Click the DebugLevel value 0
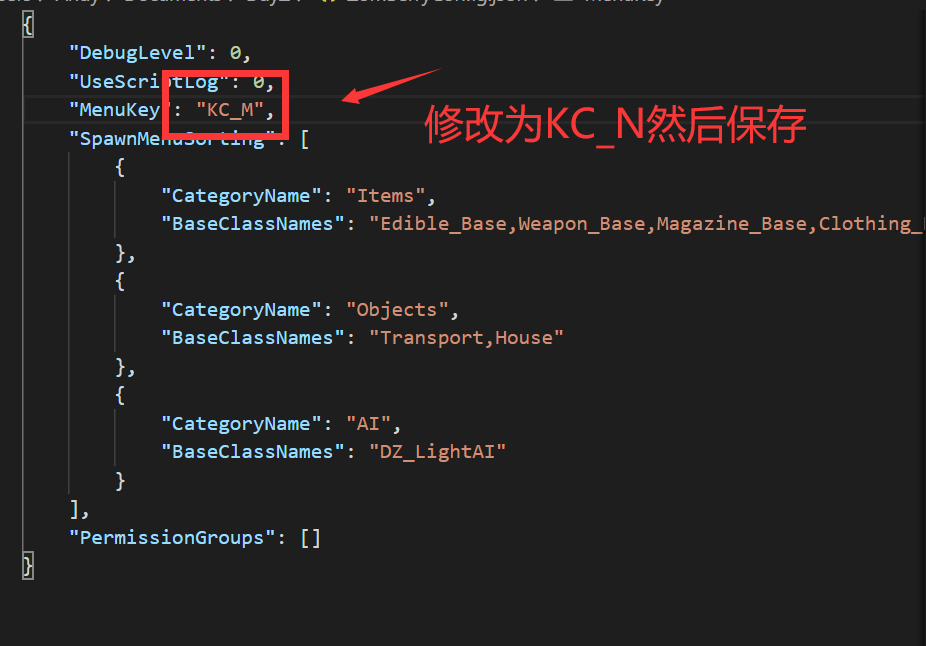This screenshot has width=926, height=646. coord(235,53)
